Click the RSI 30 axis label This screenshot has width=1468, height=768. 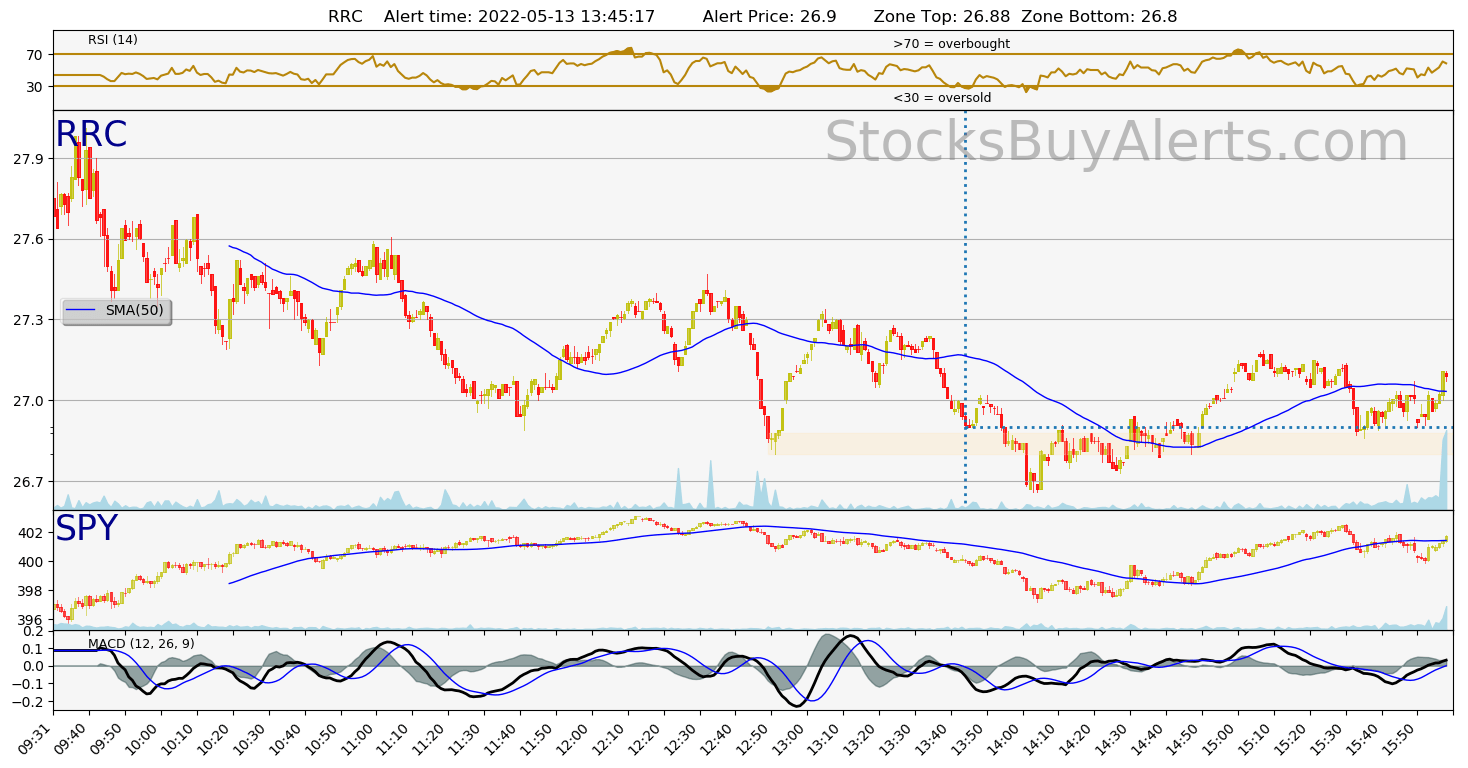[x=35, y=87]
